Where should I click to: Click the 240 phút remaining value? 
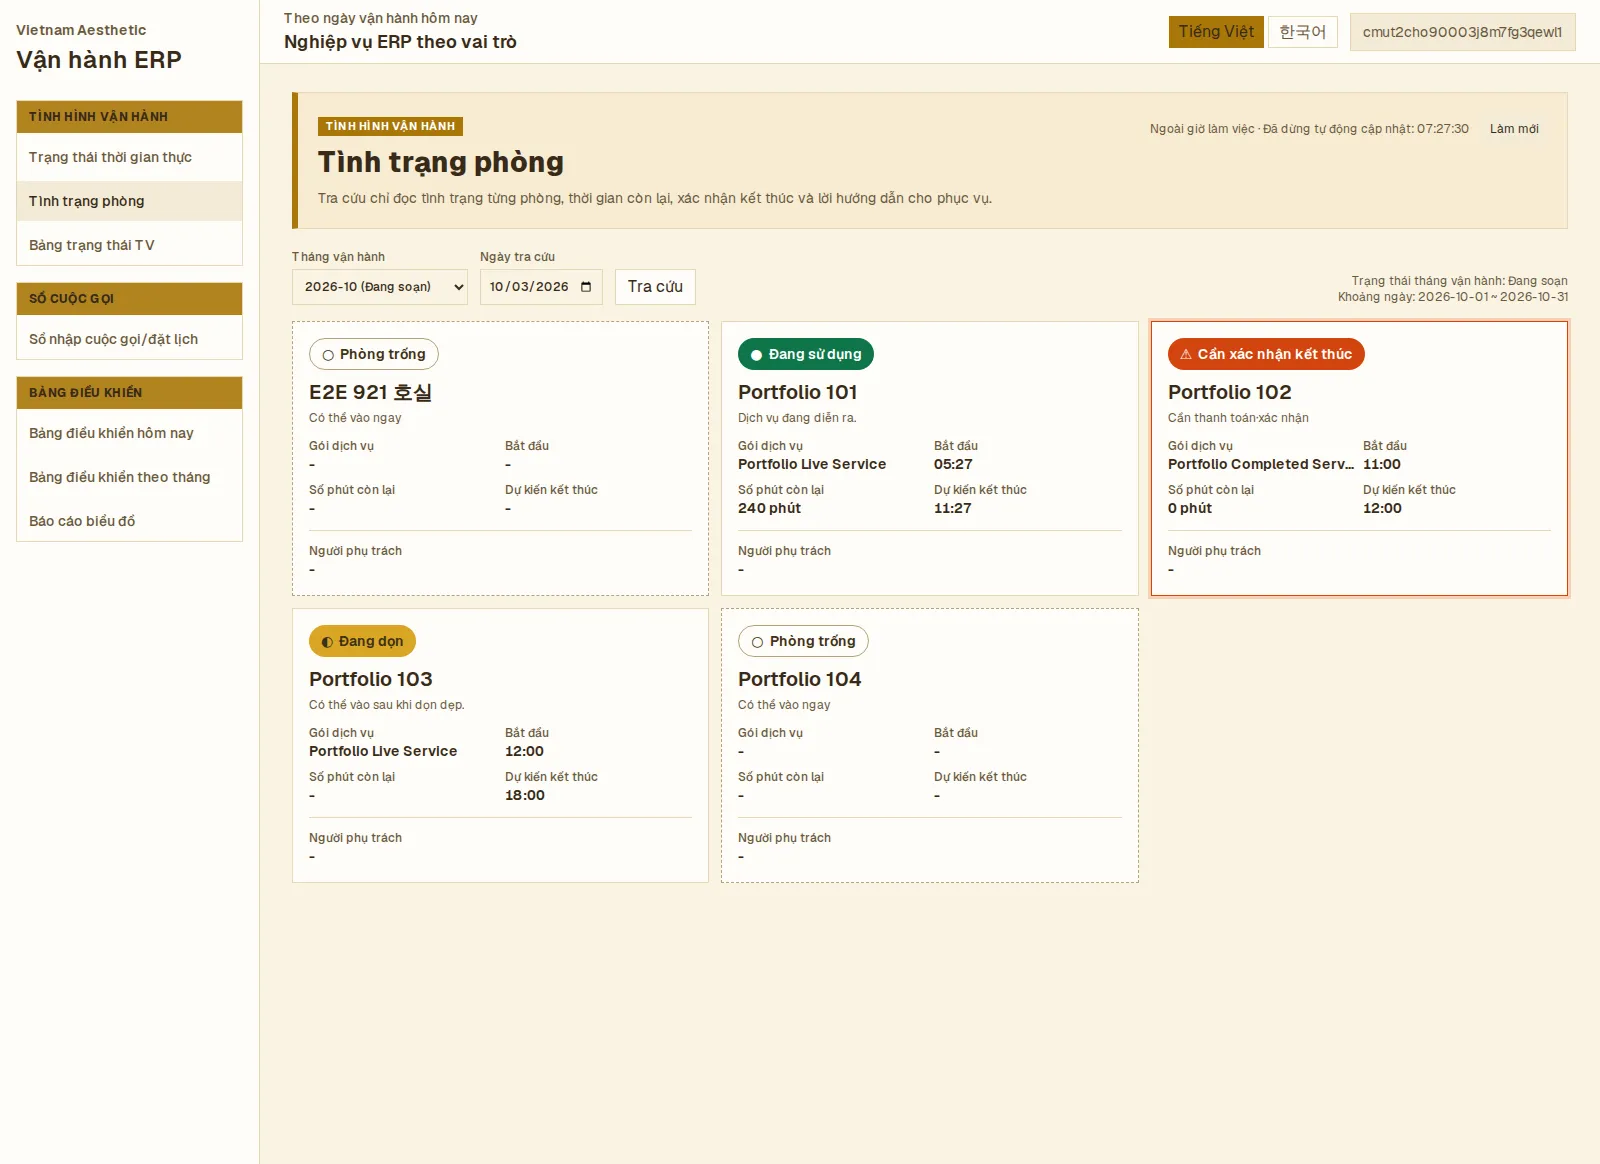(x=769, y=509)
